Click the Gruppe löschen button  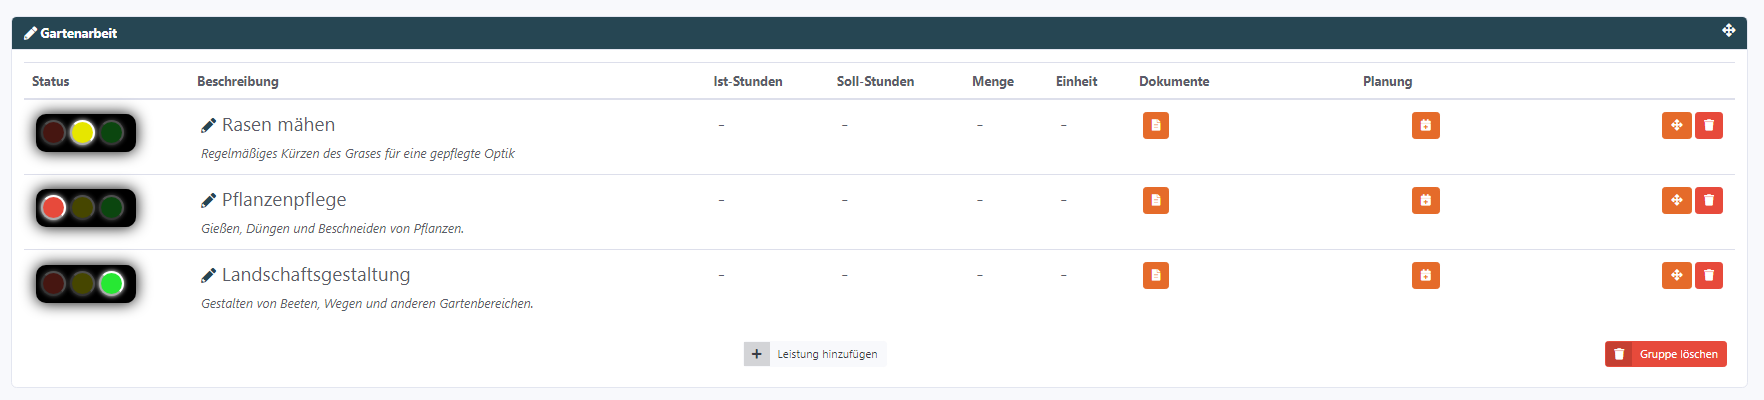1665,354
